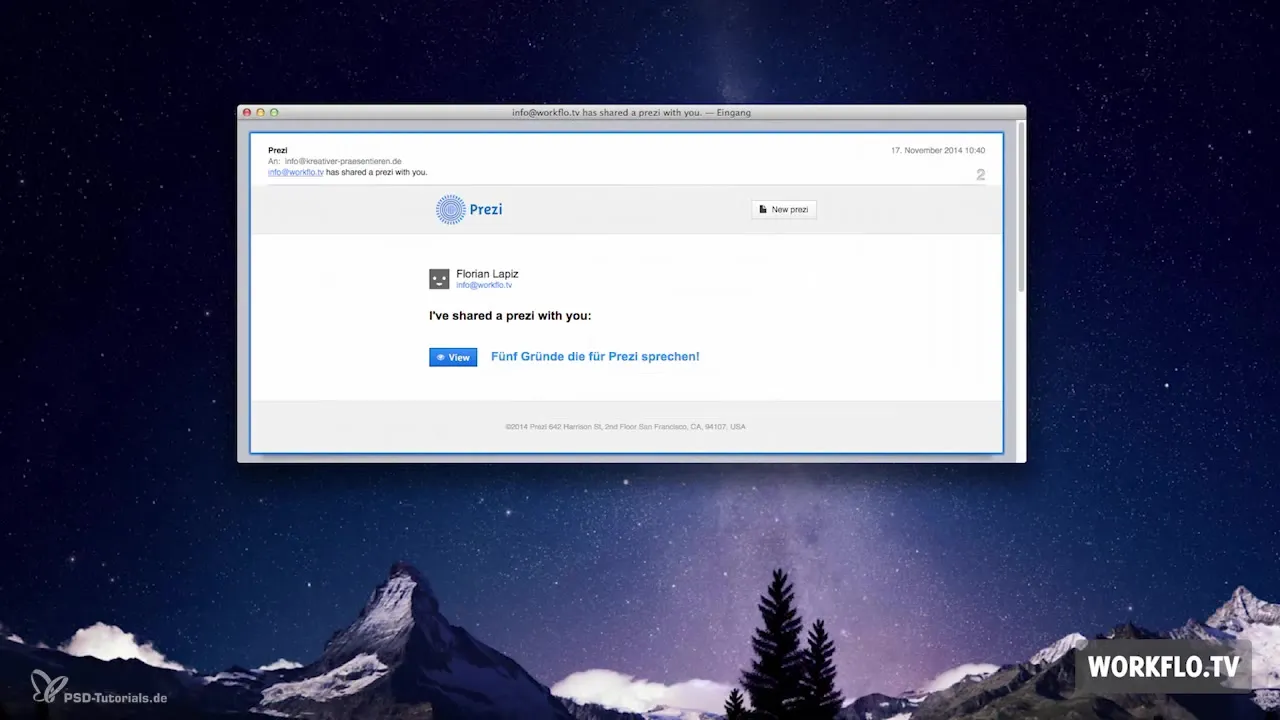Open the New prezi button

pos(784,209)
